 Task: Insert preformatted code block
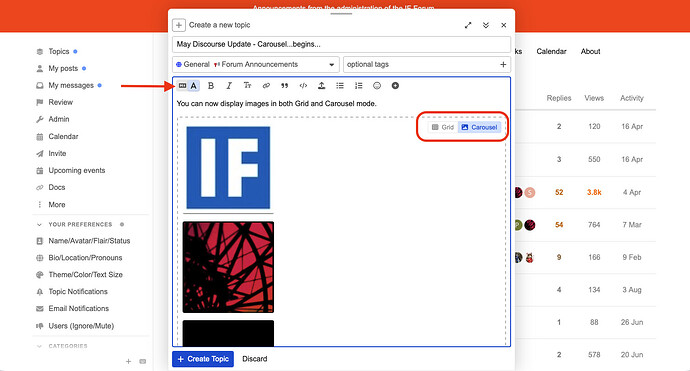coord(303,86)
